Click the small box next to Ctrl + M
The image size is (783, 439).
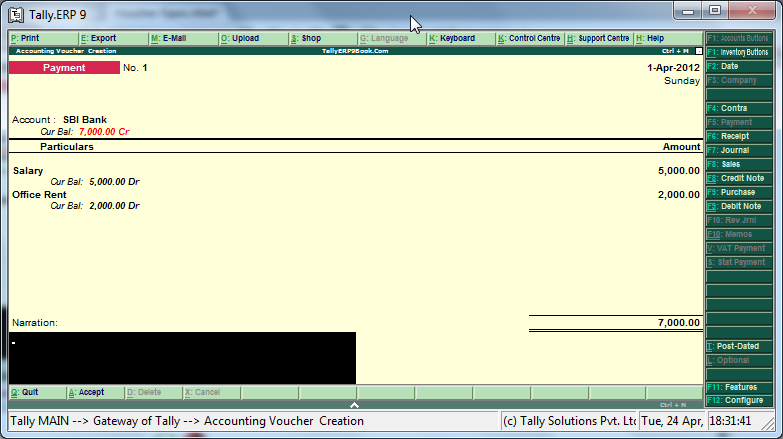pos(699,51)
